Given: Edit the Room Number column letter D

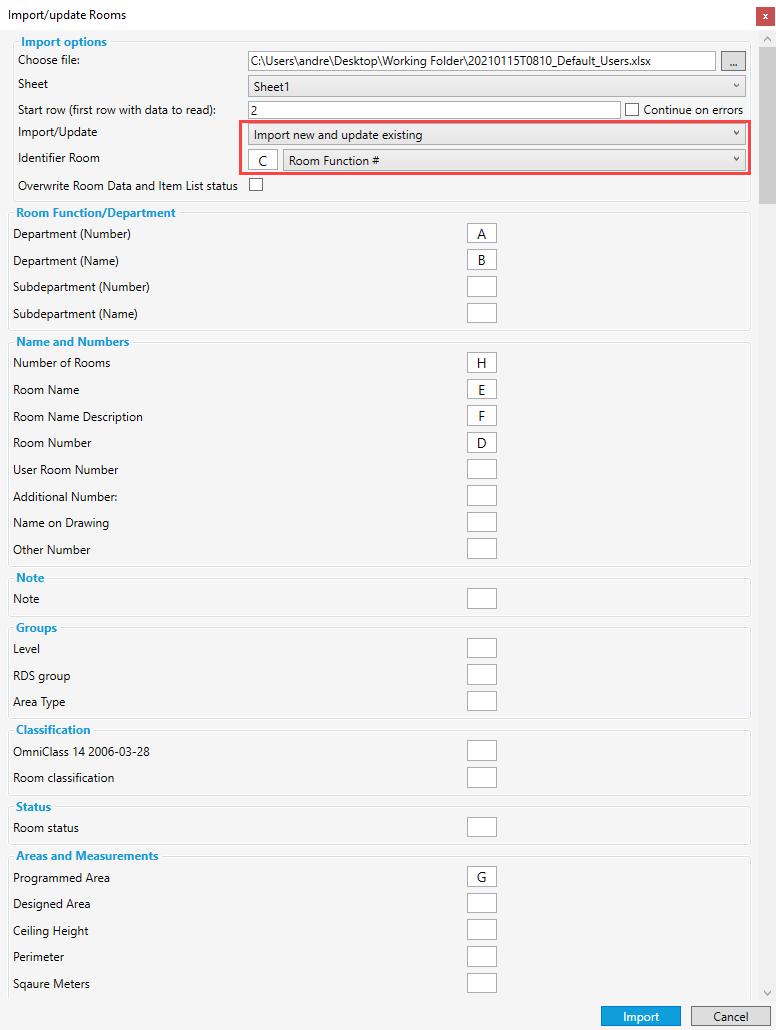Looking at the screenshot, I should (481, 442).
